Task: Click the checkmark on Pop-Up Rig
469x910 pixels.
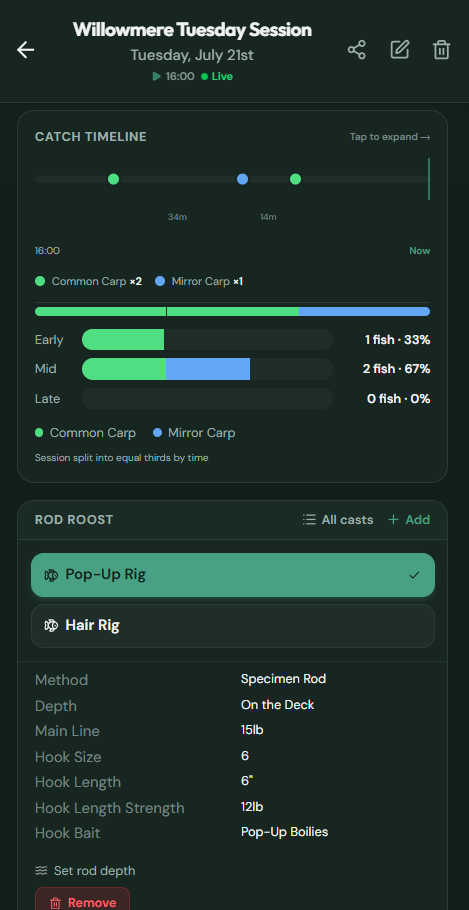Action: coord(414,575)
